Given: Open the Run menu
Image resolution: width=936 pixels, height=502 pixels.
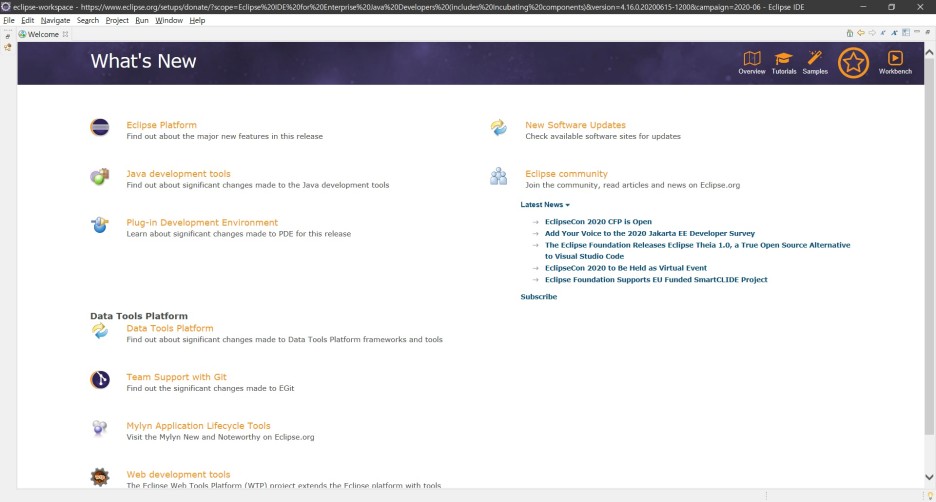Looking at the screenshot, I should coord(141,20).
